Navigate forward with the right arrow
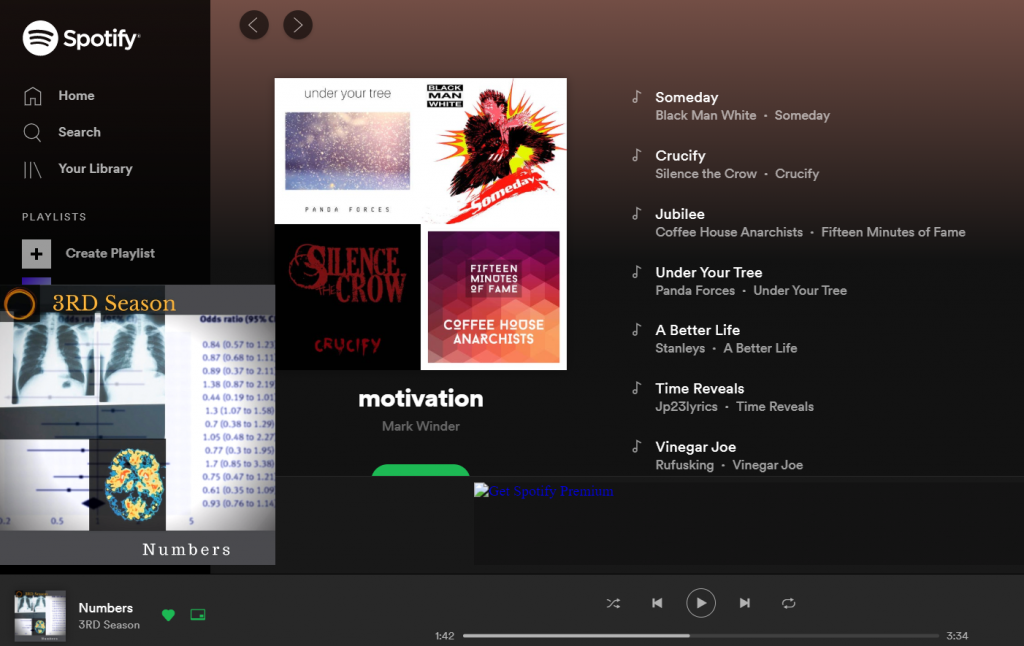The width and height of the screenshot is (1024, 646). (x=298, y=25)
